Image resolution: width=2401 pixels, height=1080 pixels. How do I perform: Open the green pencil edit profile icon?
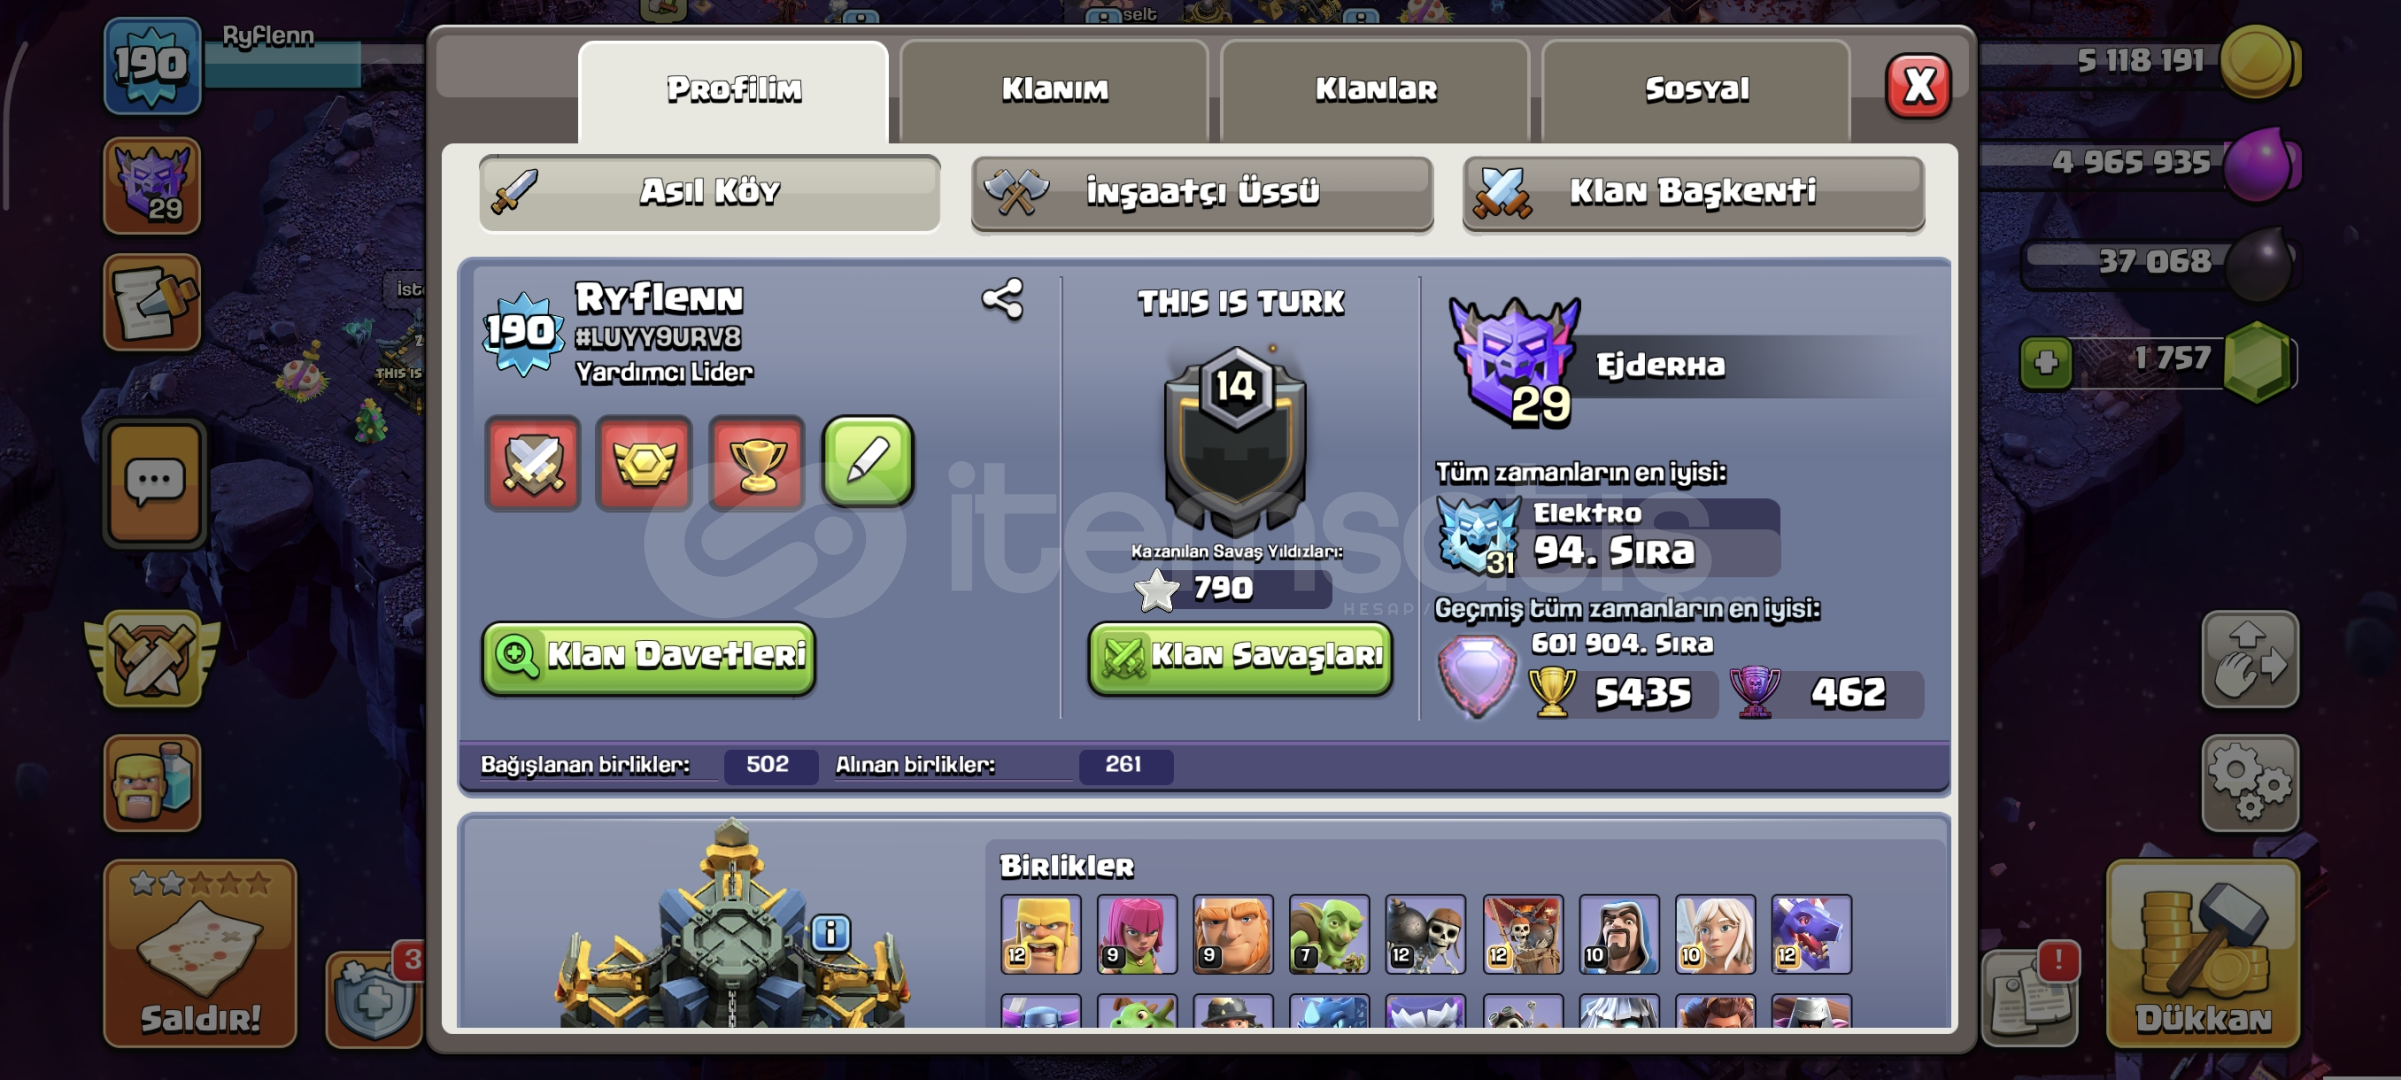[x=867, y=462]
